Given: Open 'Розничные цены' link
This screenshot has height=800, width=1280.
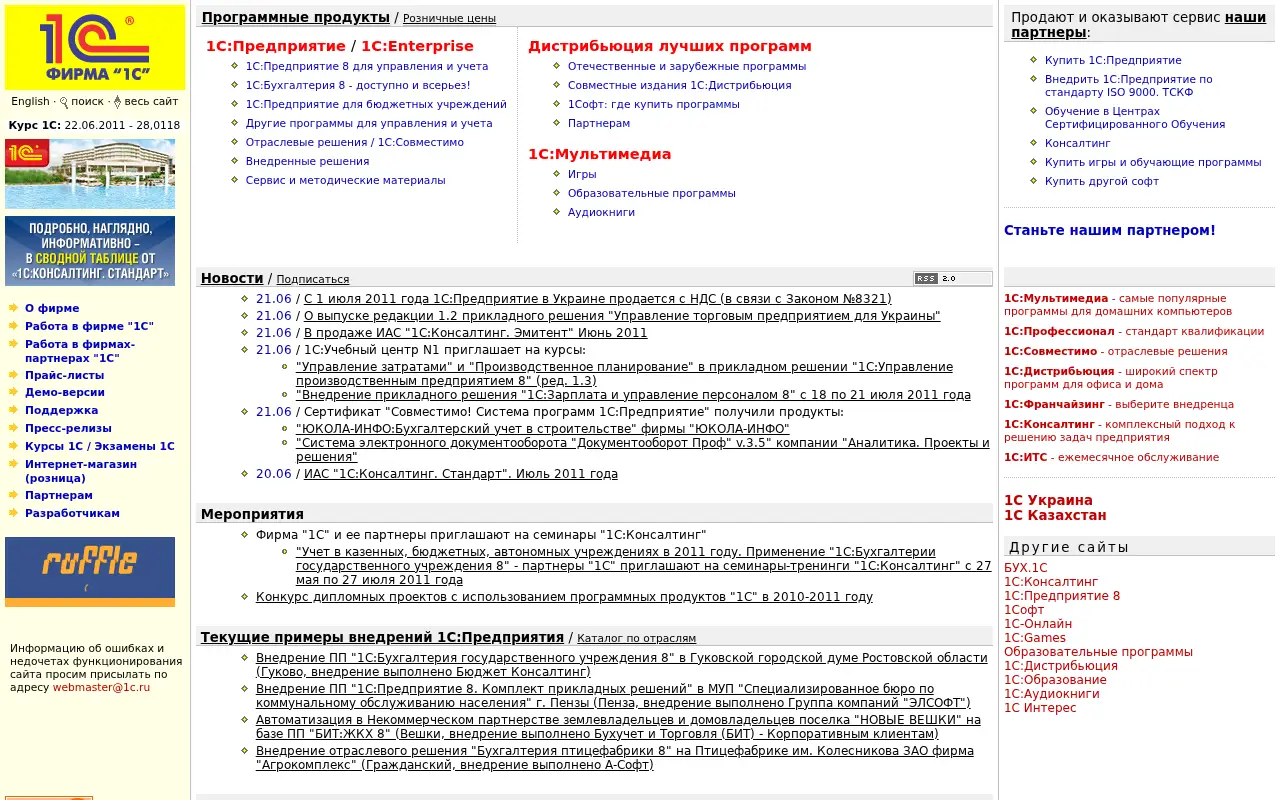Looking at the screenshot, I should [x=449, y=18].
